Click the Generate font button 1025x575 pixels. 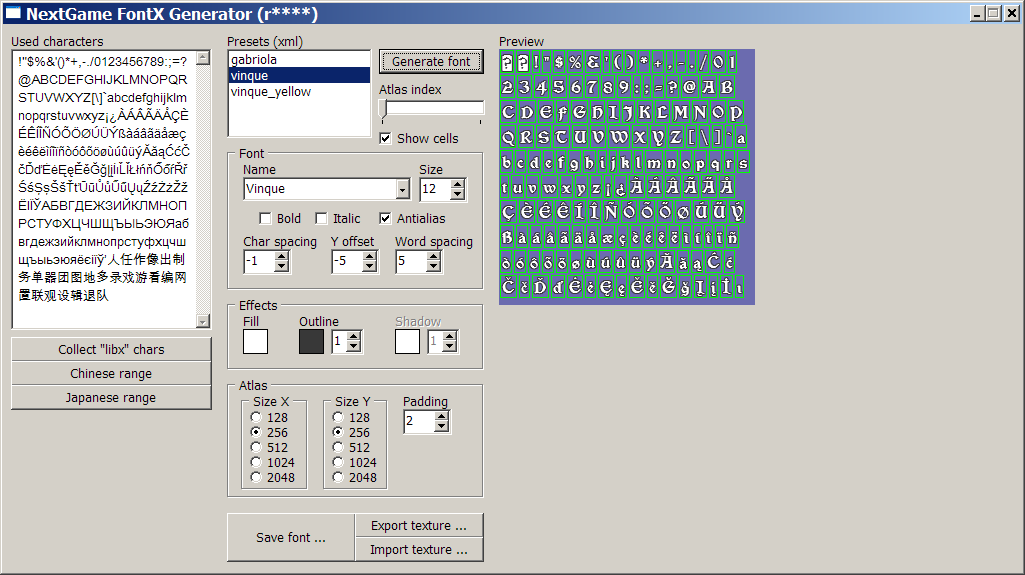(x=431, y=61)
